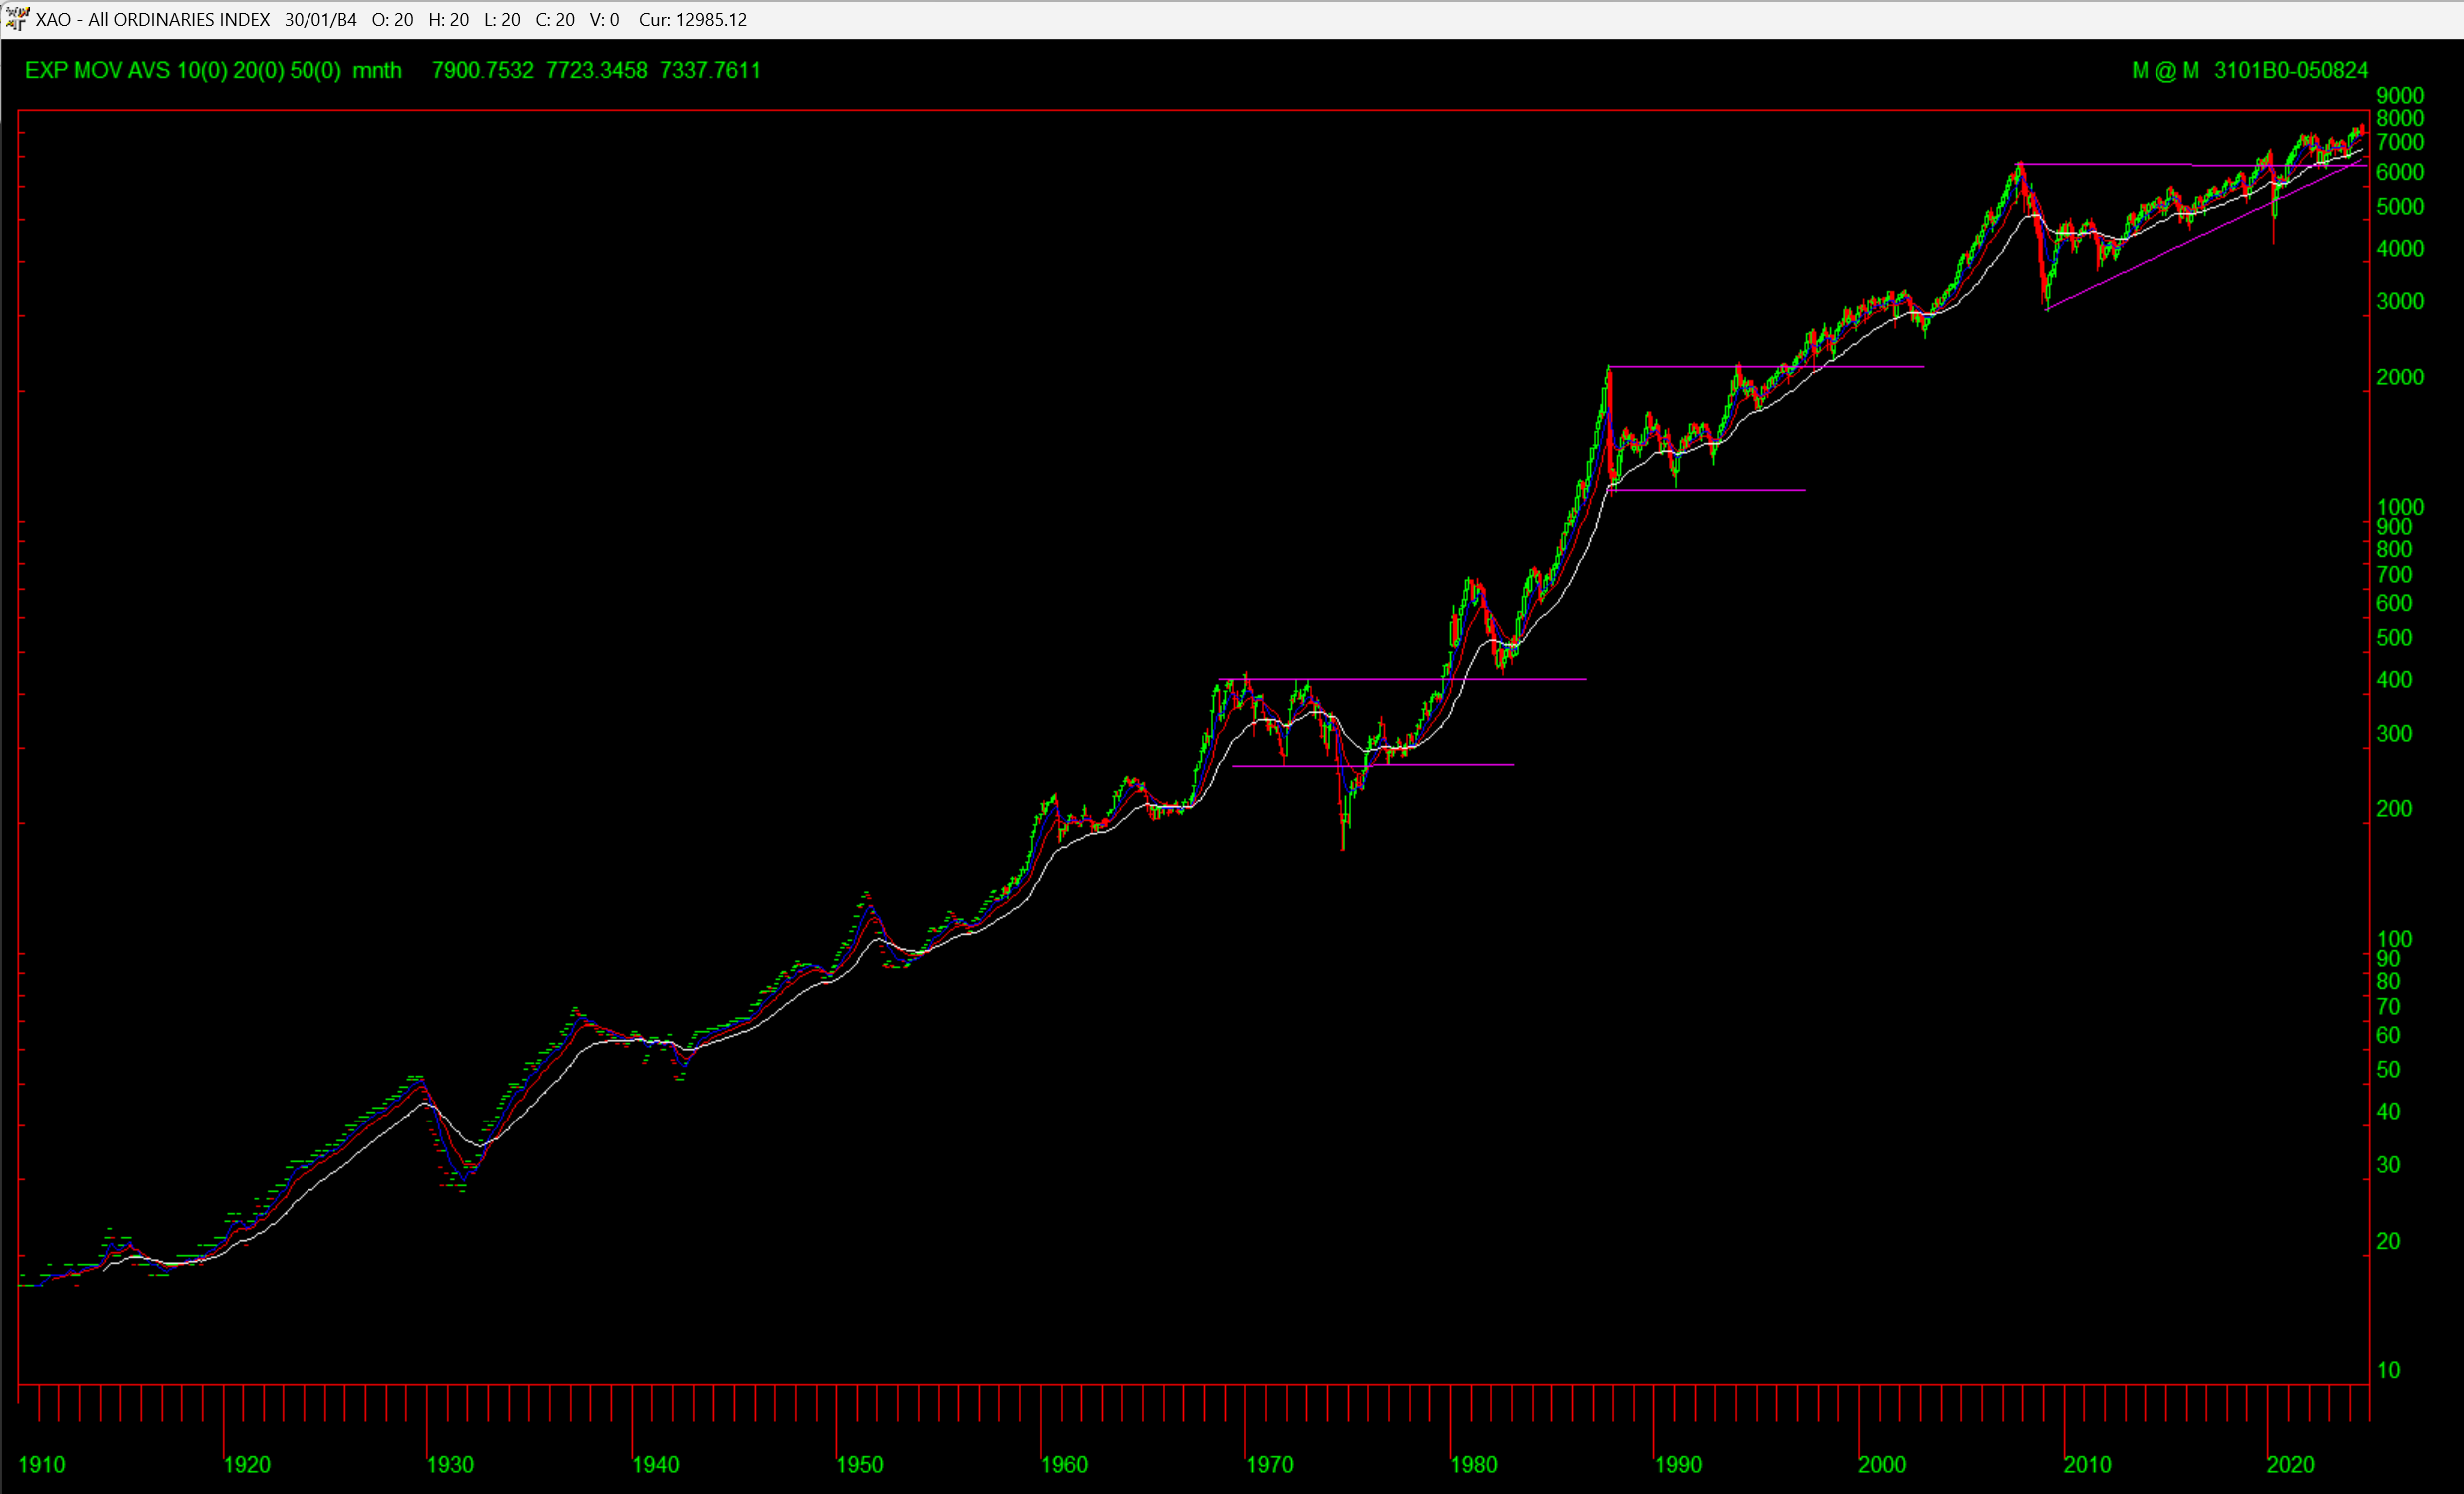Click the 2000 year label on time axis
Screen dimensions: 2464x1494
click(x=1883, y=1465)
